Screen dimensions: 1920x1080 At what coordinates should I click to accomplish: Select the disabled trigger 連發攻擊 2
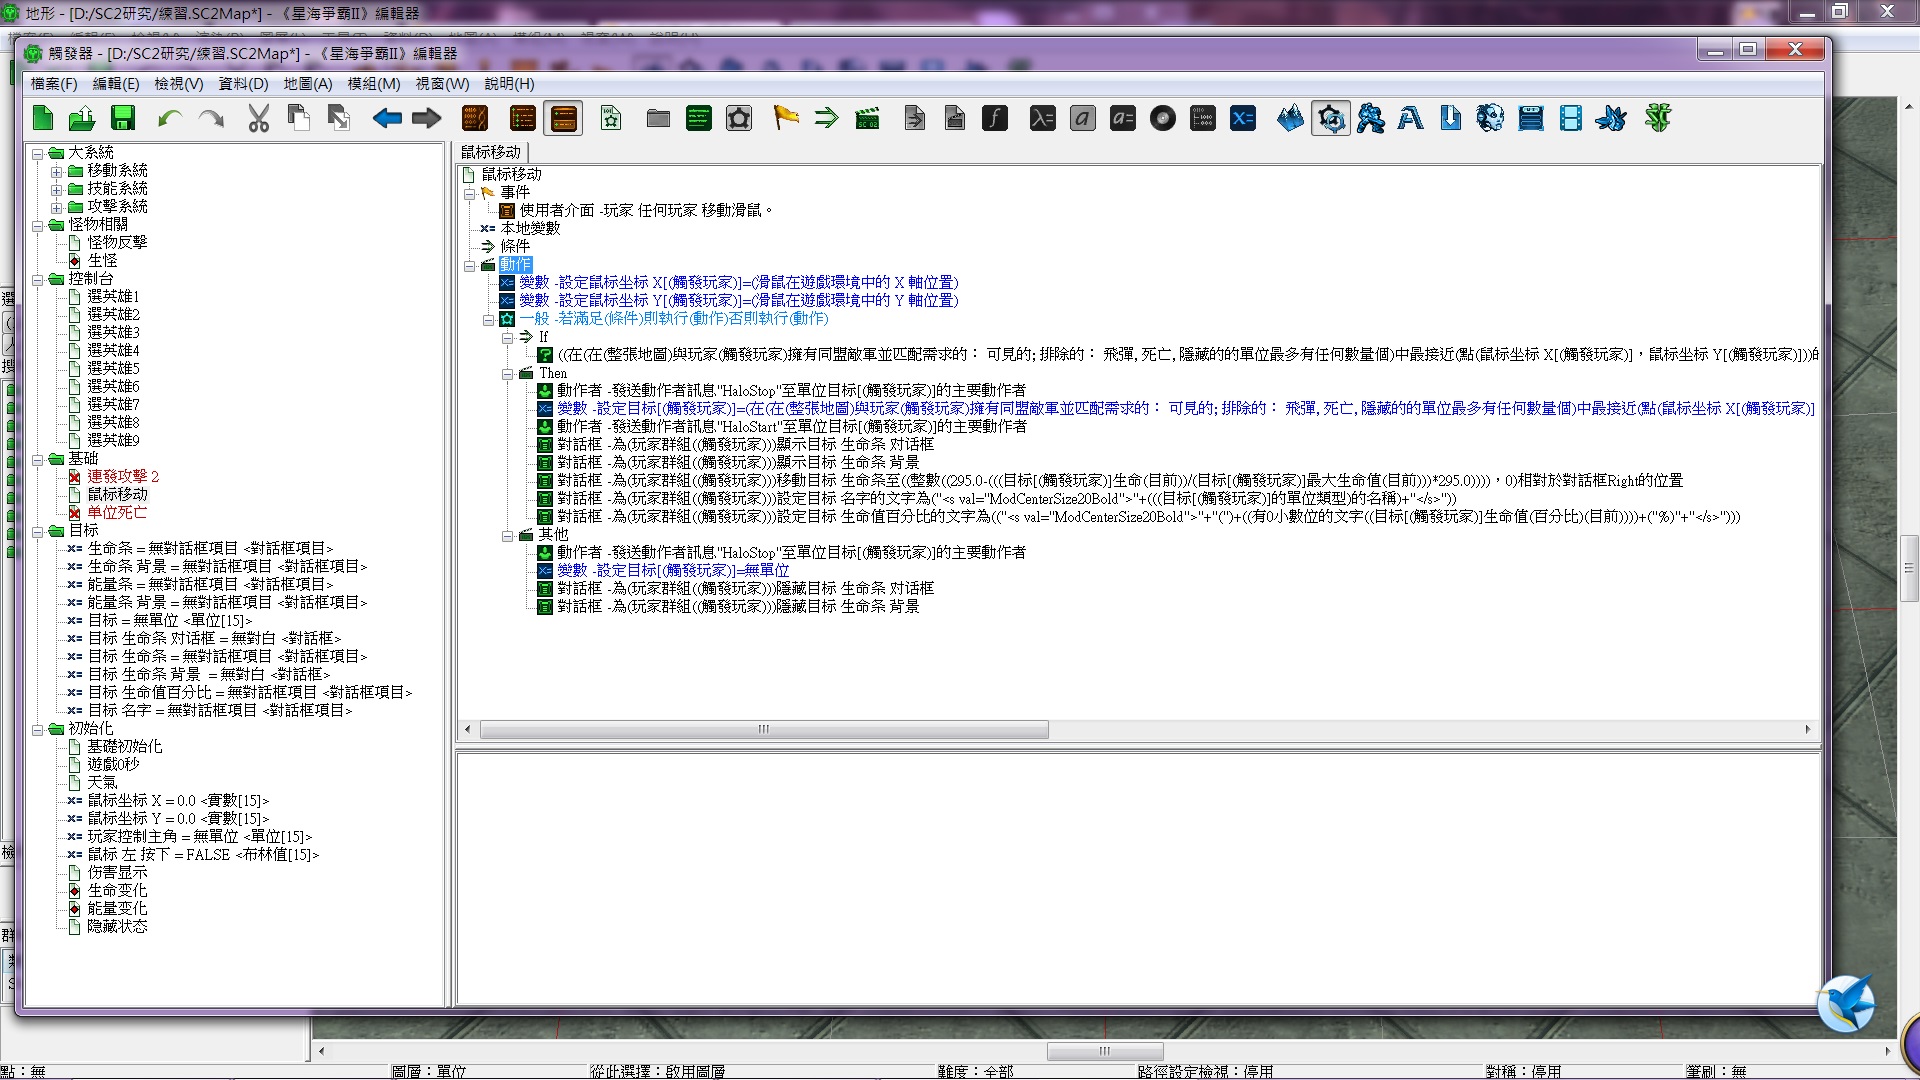click(x=123, y=476)
